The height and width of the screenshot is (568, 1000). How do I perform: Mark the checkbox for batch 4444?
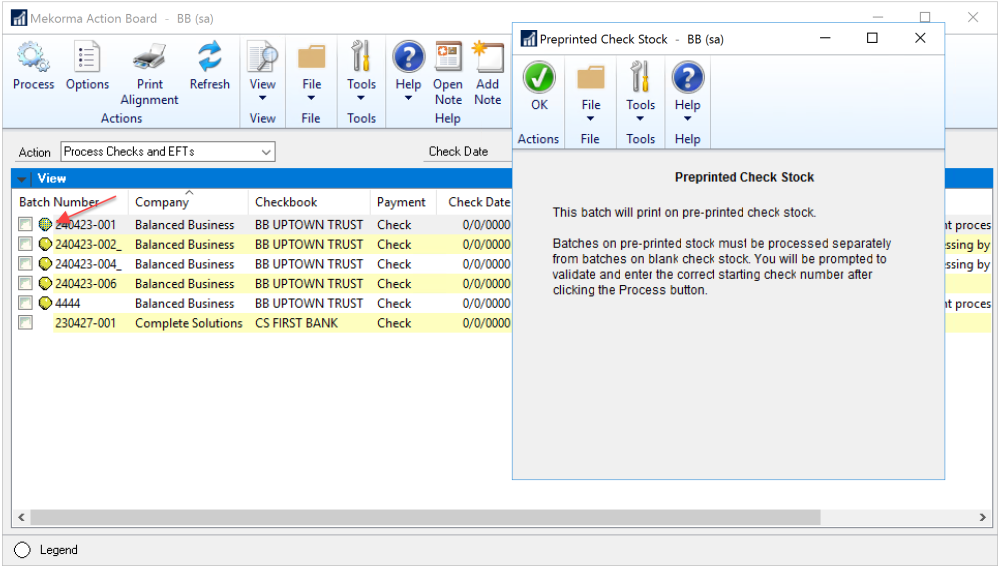26,303
